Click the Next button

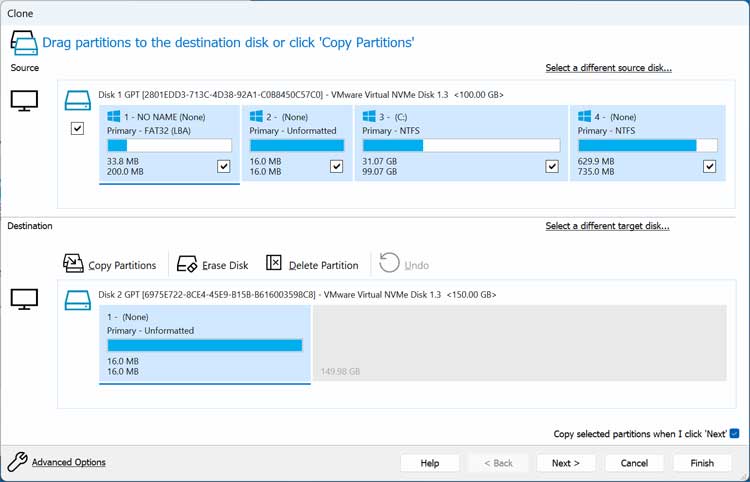566,463
